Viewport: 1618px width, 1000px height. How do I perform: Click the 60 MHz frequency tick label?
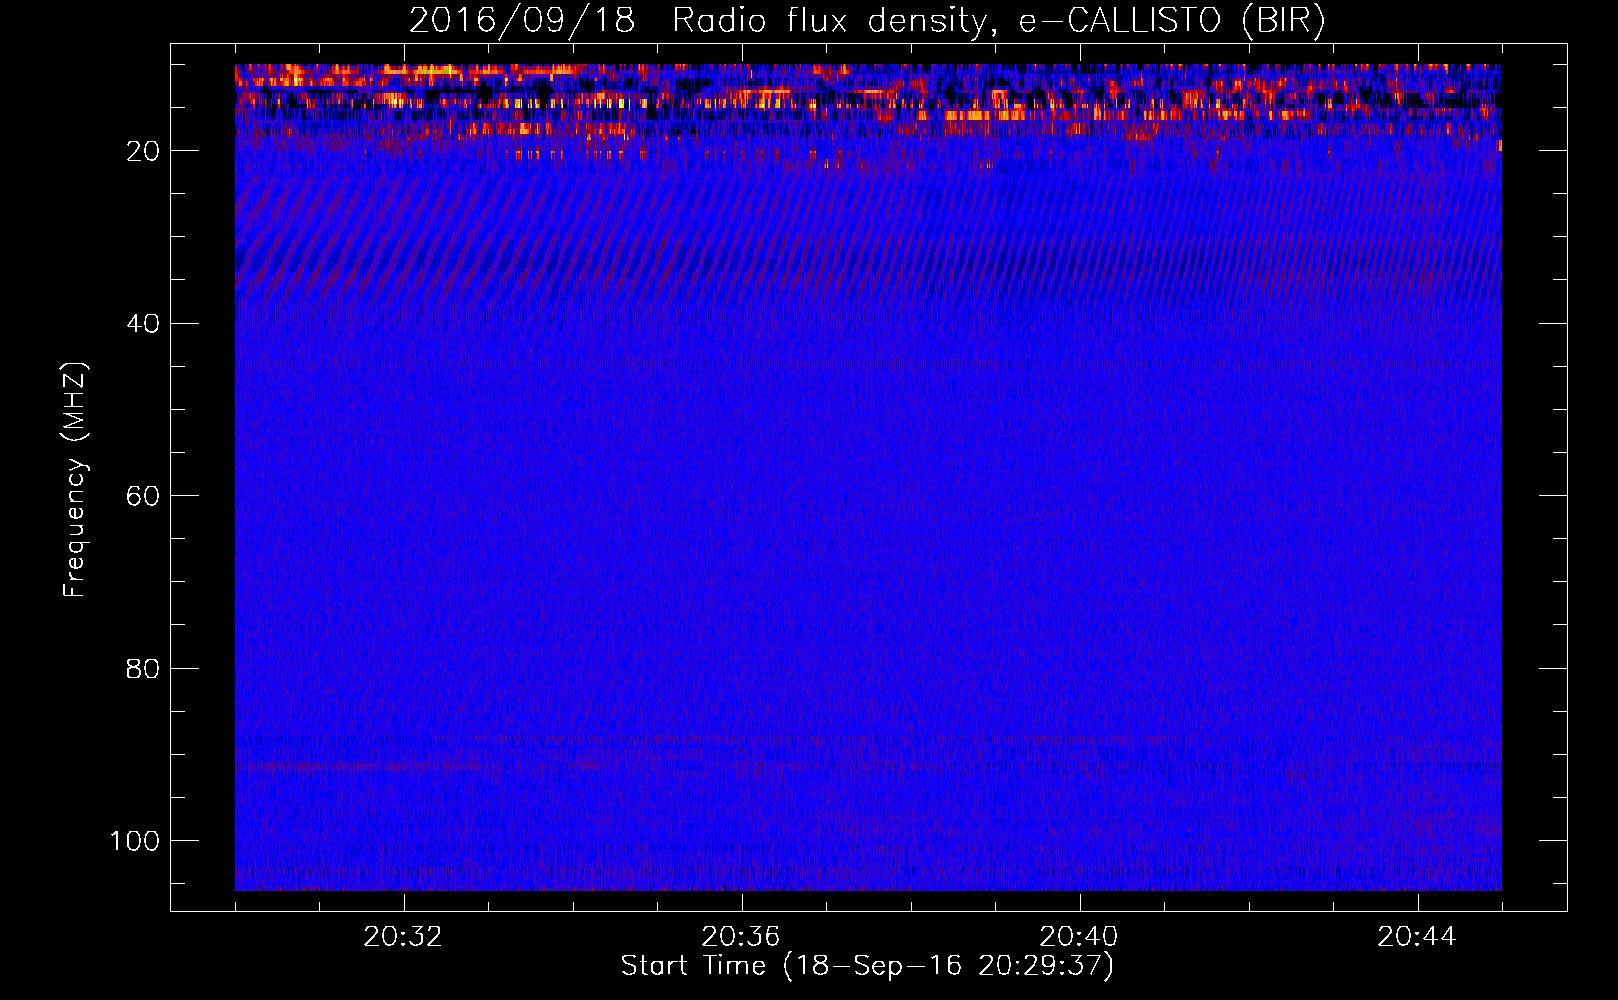[x=143, y=496]
